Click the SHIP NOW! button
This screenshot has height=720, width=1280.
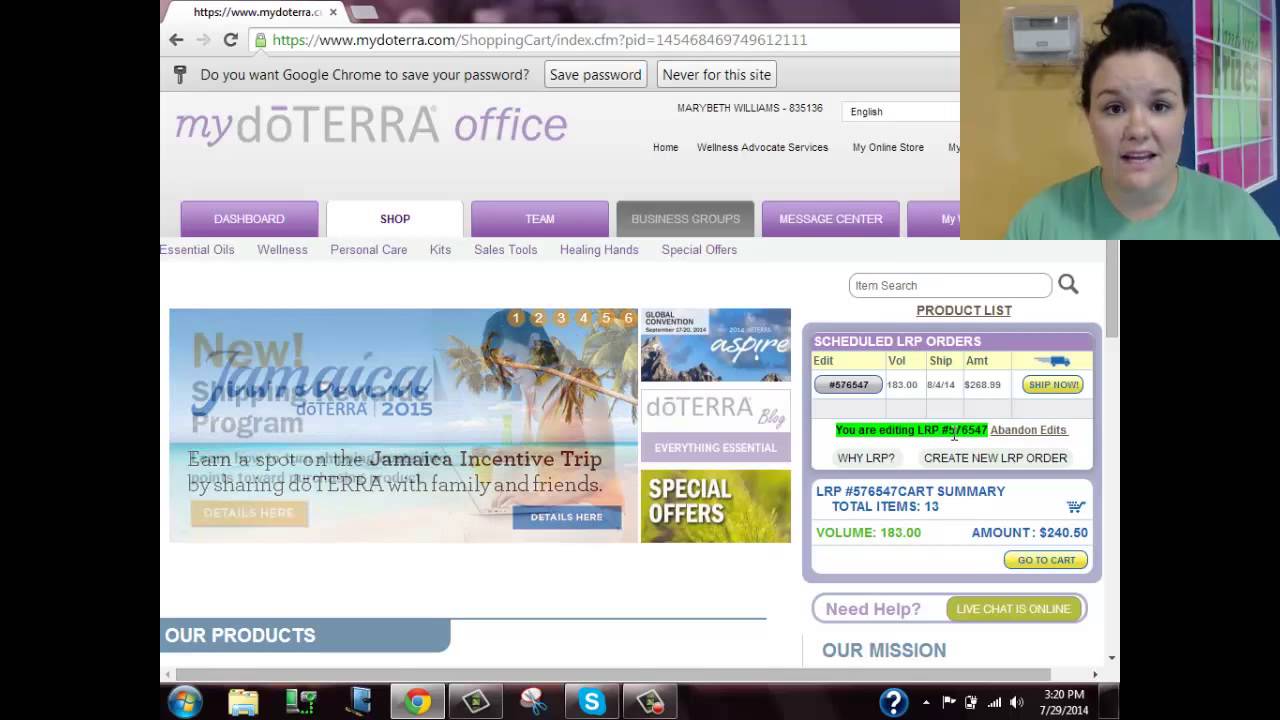pos(1053,385)
